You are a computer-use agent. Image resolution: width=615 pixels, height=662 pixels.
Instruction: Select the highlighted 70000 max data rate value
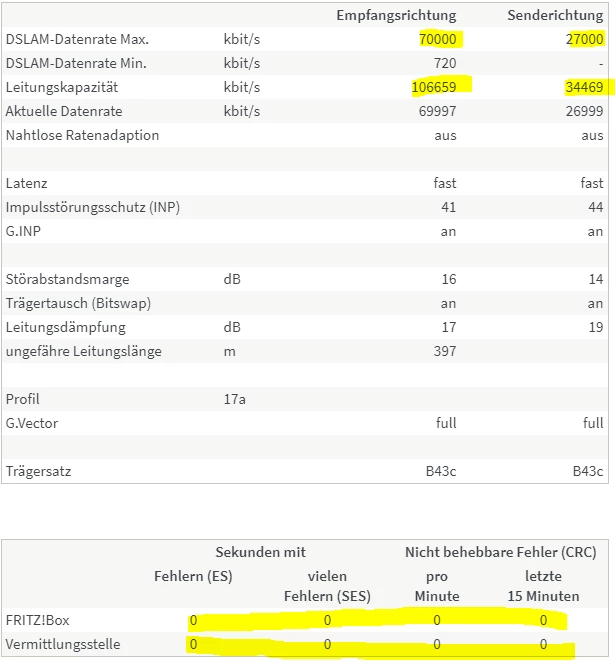(x=438, y=39)
